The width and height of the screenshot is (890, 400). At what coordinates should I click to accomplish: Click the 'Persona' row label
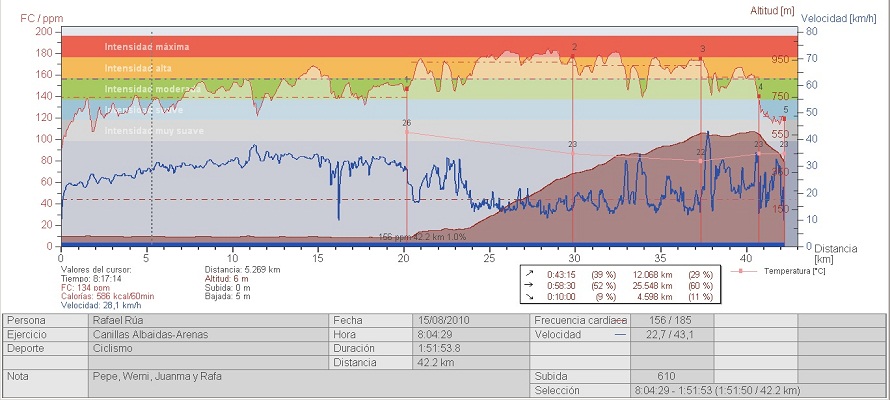(x=47, y=320)
